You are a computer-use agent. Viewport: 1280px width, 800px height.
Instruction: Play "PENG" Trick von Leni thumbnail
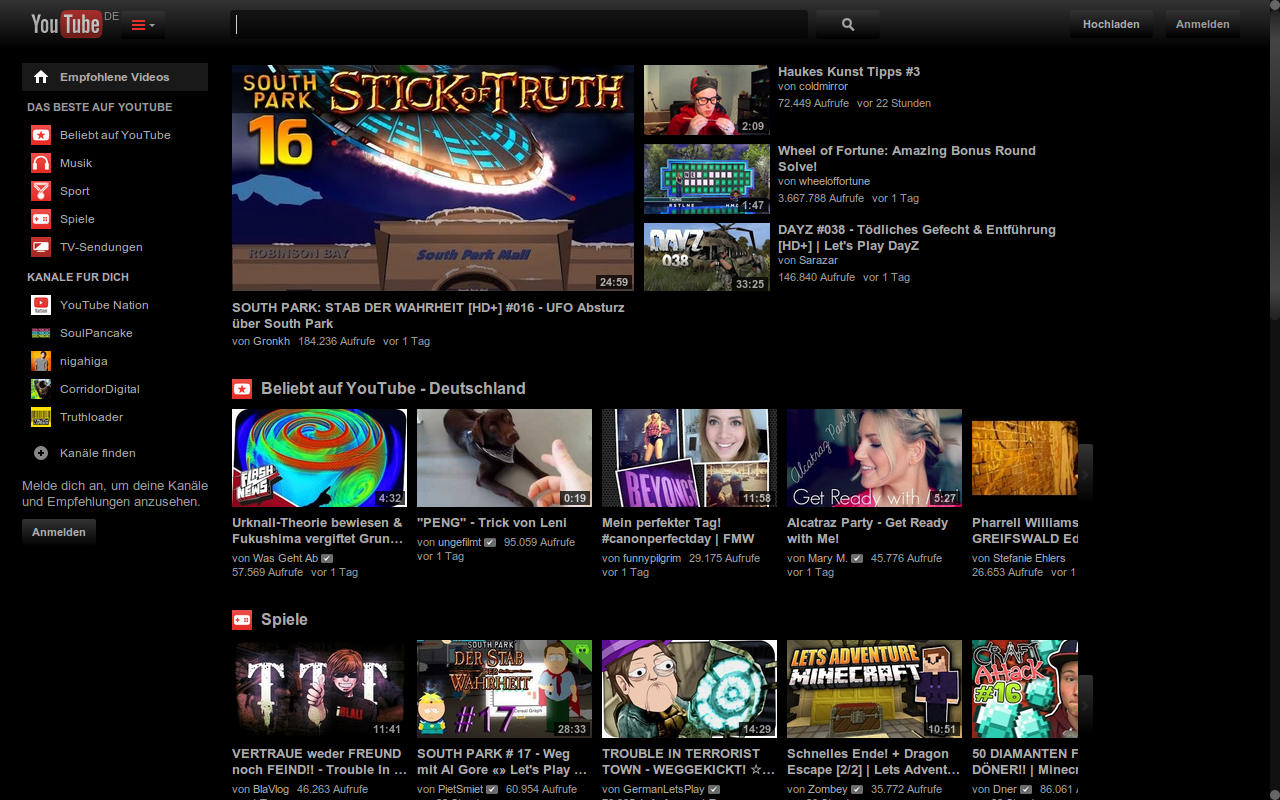504,458
